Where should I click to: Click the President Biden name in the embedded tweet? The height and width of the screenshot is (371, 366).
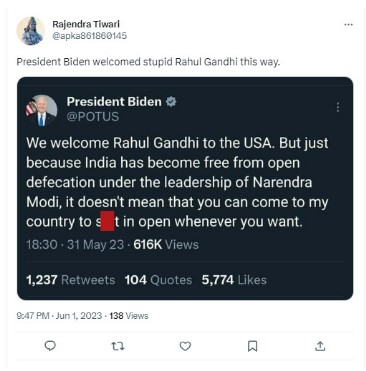coord(114,101)
